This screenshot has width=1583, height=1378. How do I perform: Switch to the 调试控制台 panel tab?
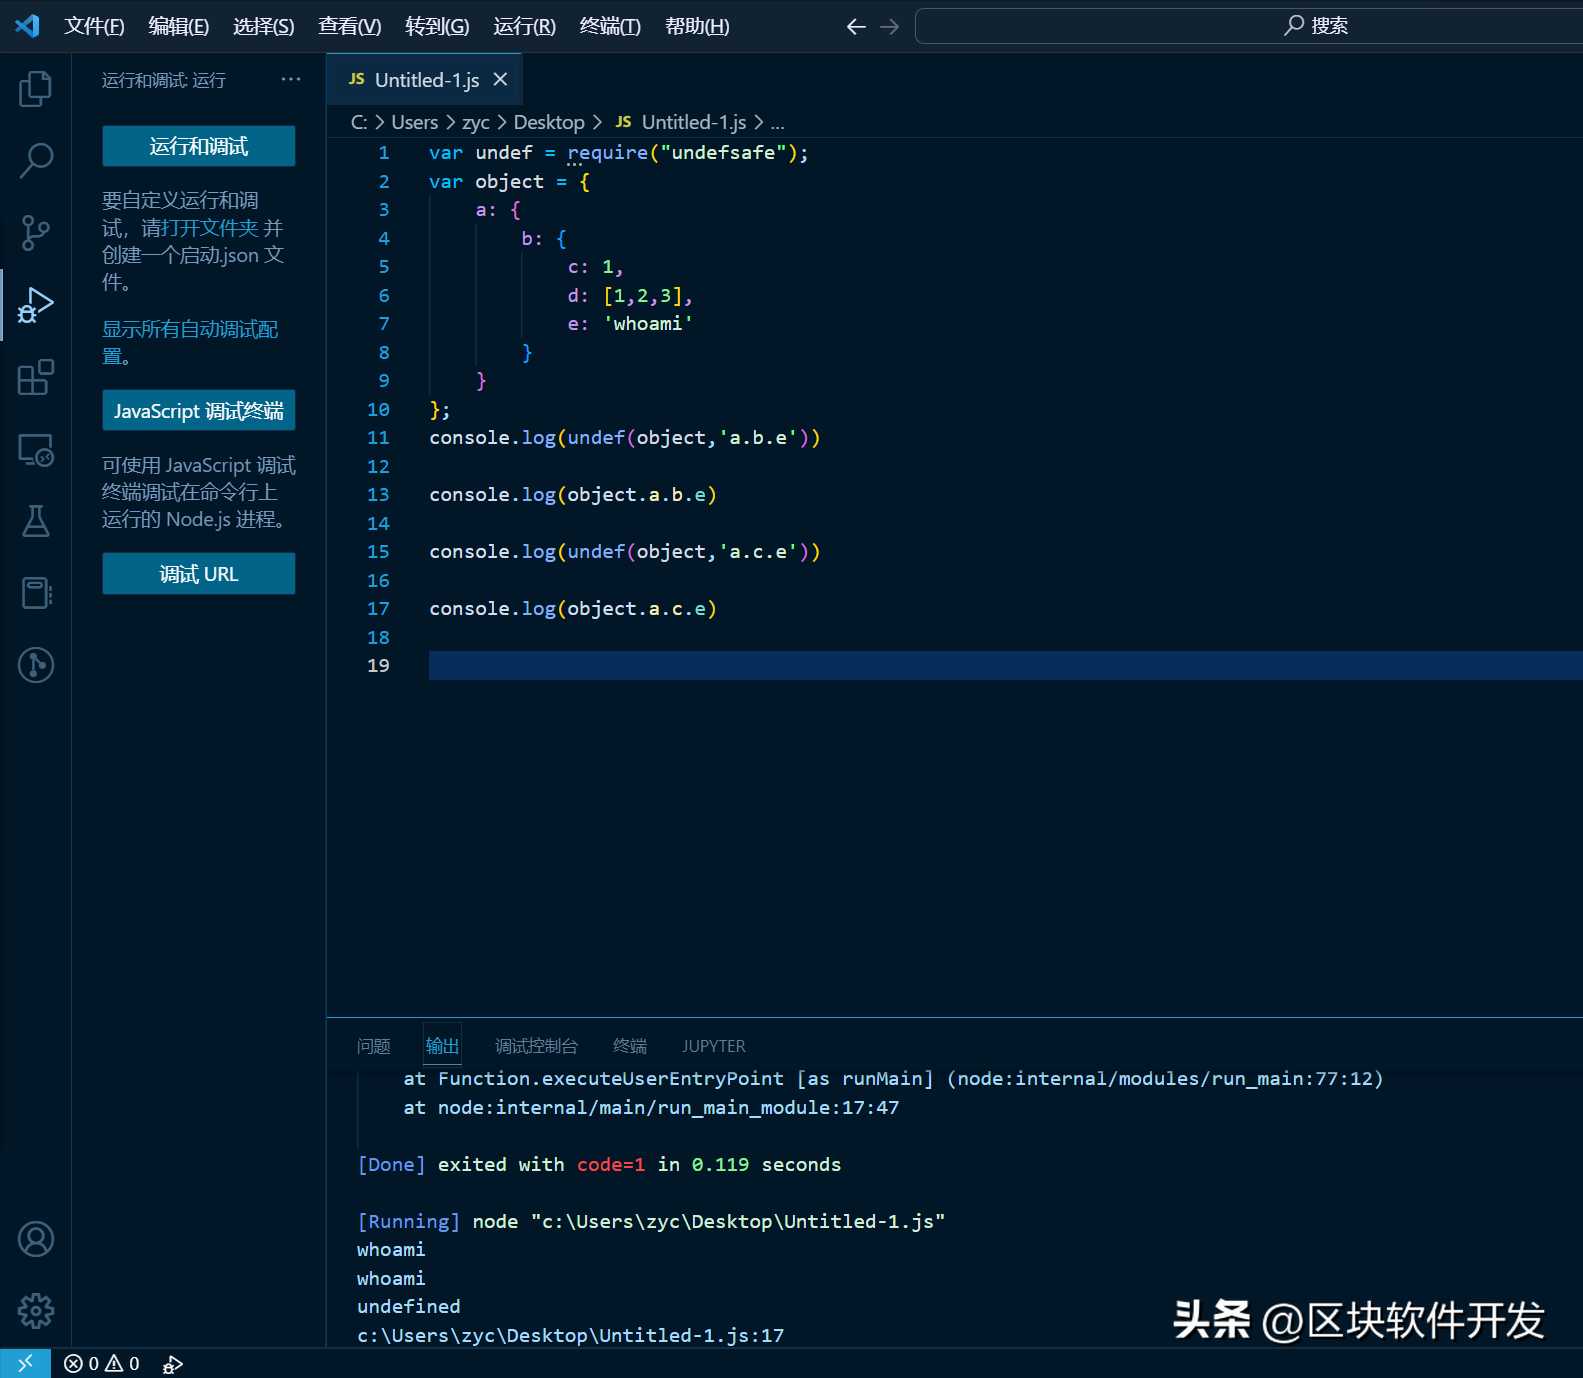pyautogui.click(x=536, y=1046)
